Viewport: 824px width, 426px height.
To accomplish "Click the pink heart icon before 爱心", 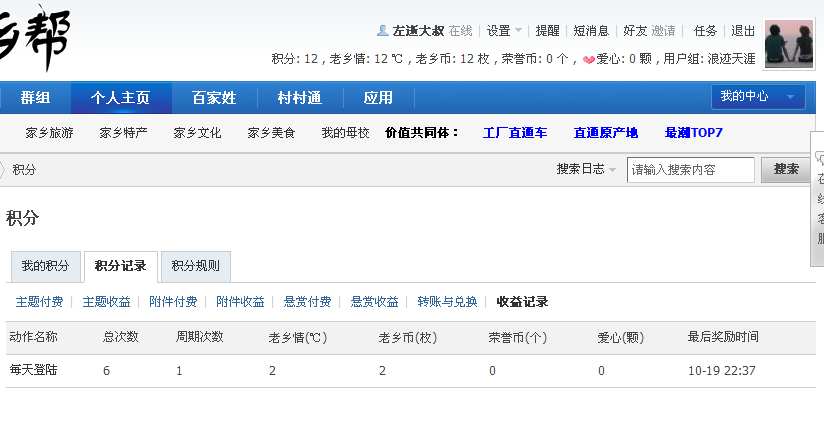I will pos(589,60).
